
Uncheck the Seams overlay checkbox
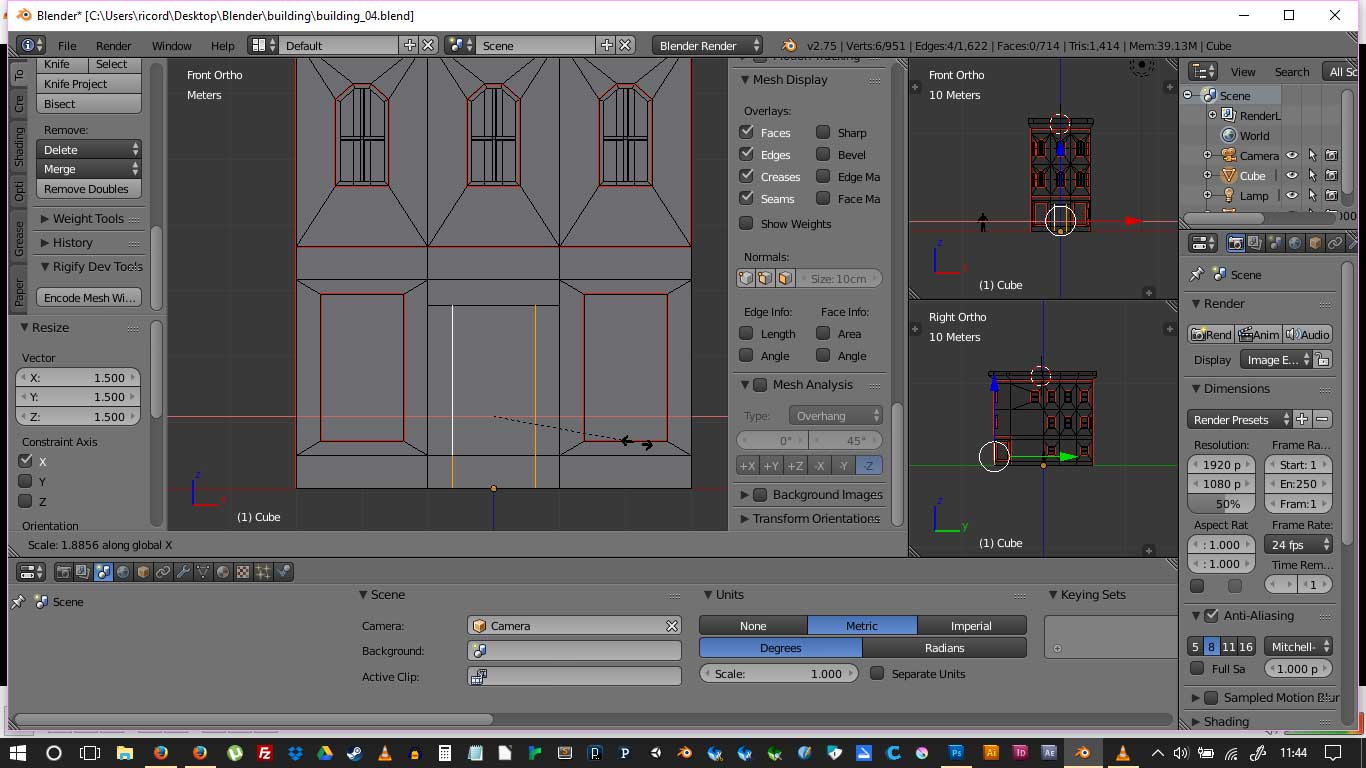click(x=746, y=199)
